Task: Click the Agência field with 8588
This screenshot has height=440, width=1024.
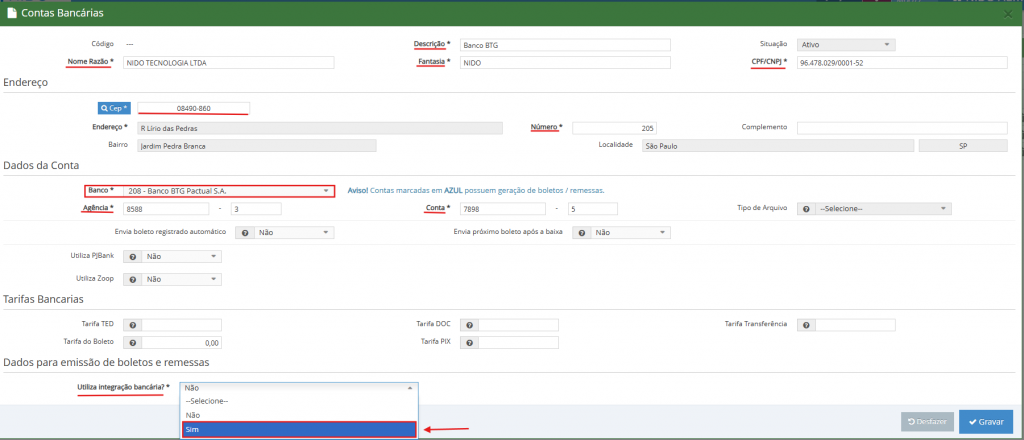Action: click(166, 209)
